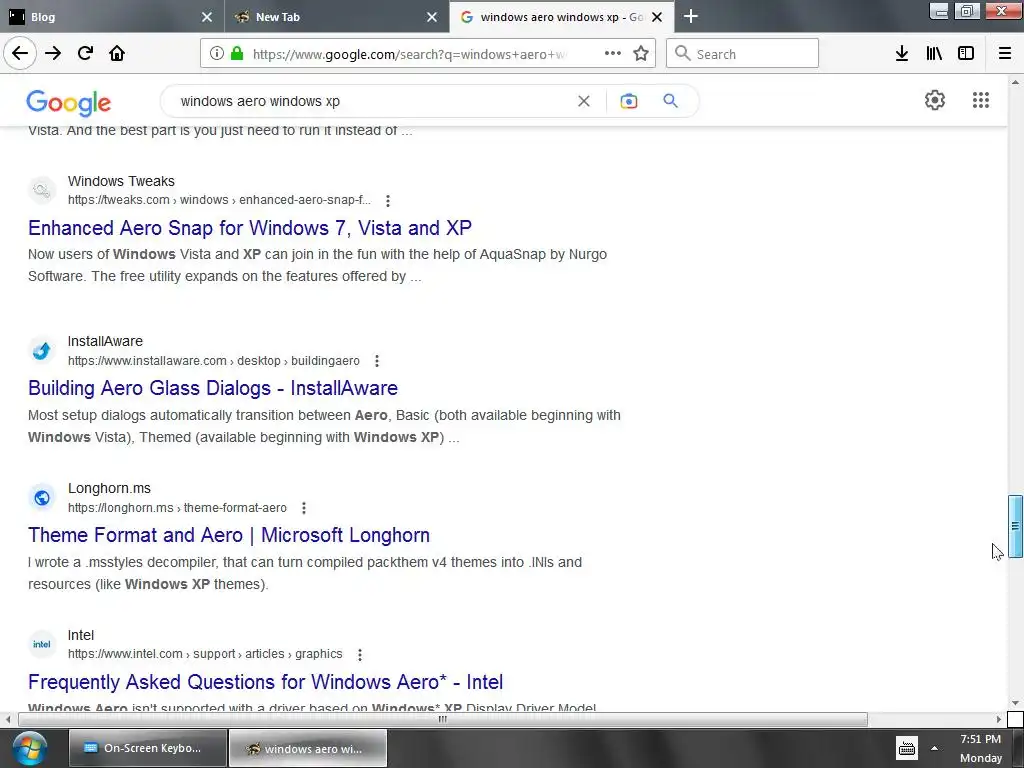Search by image with Google Lens
This screenshot has width=1024, height=768.
[x=629, y=101]
